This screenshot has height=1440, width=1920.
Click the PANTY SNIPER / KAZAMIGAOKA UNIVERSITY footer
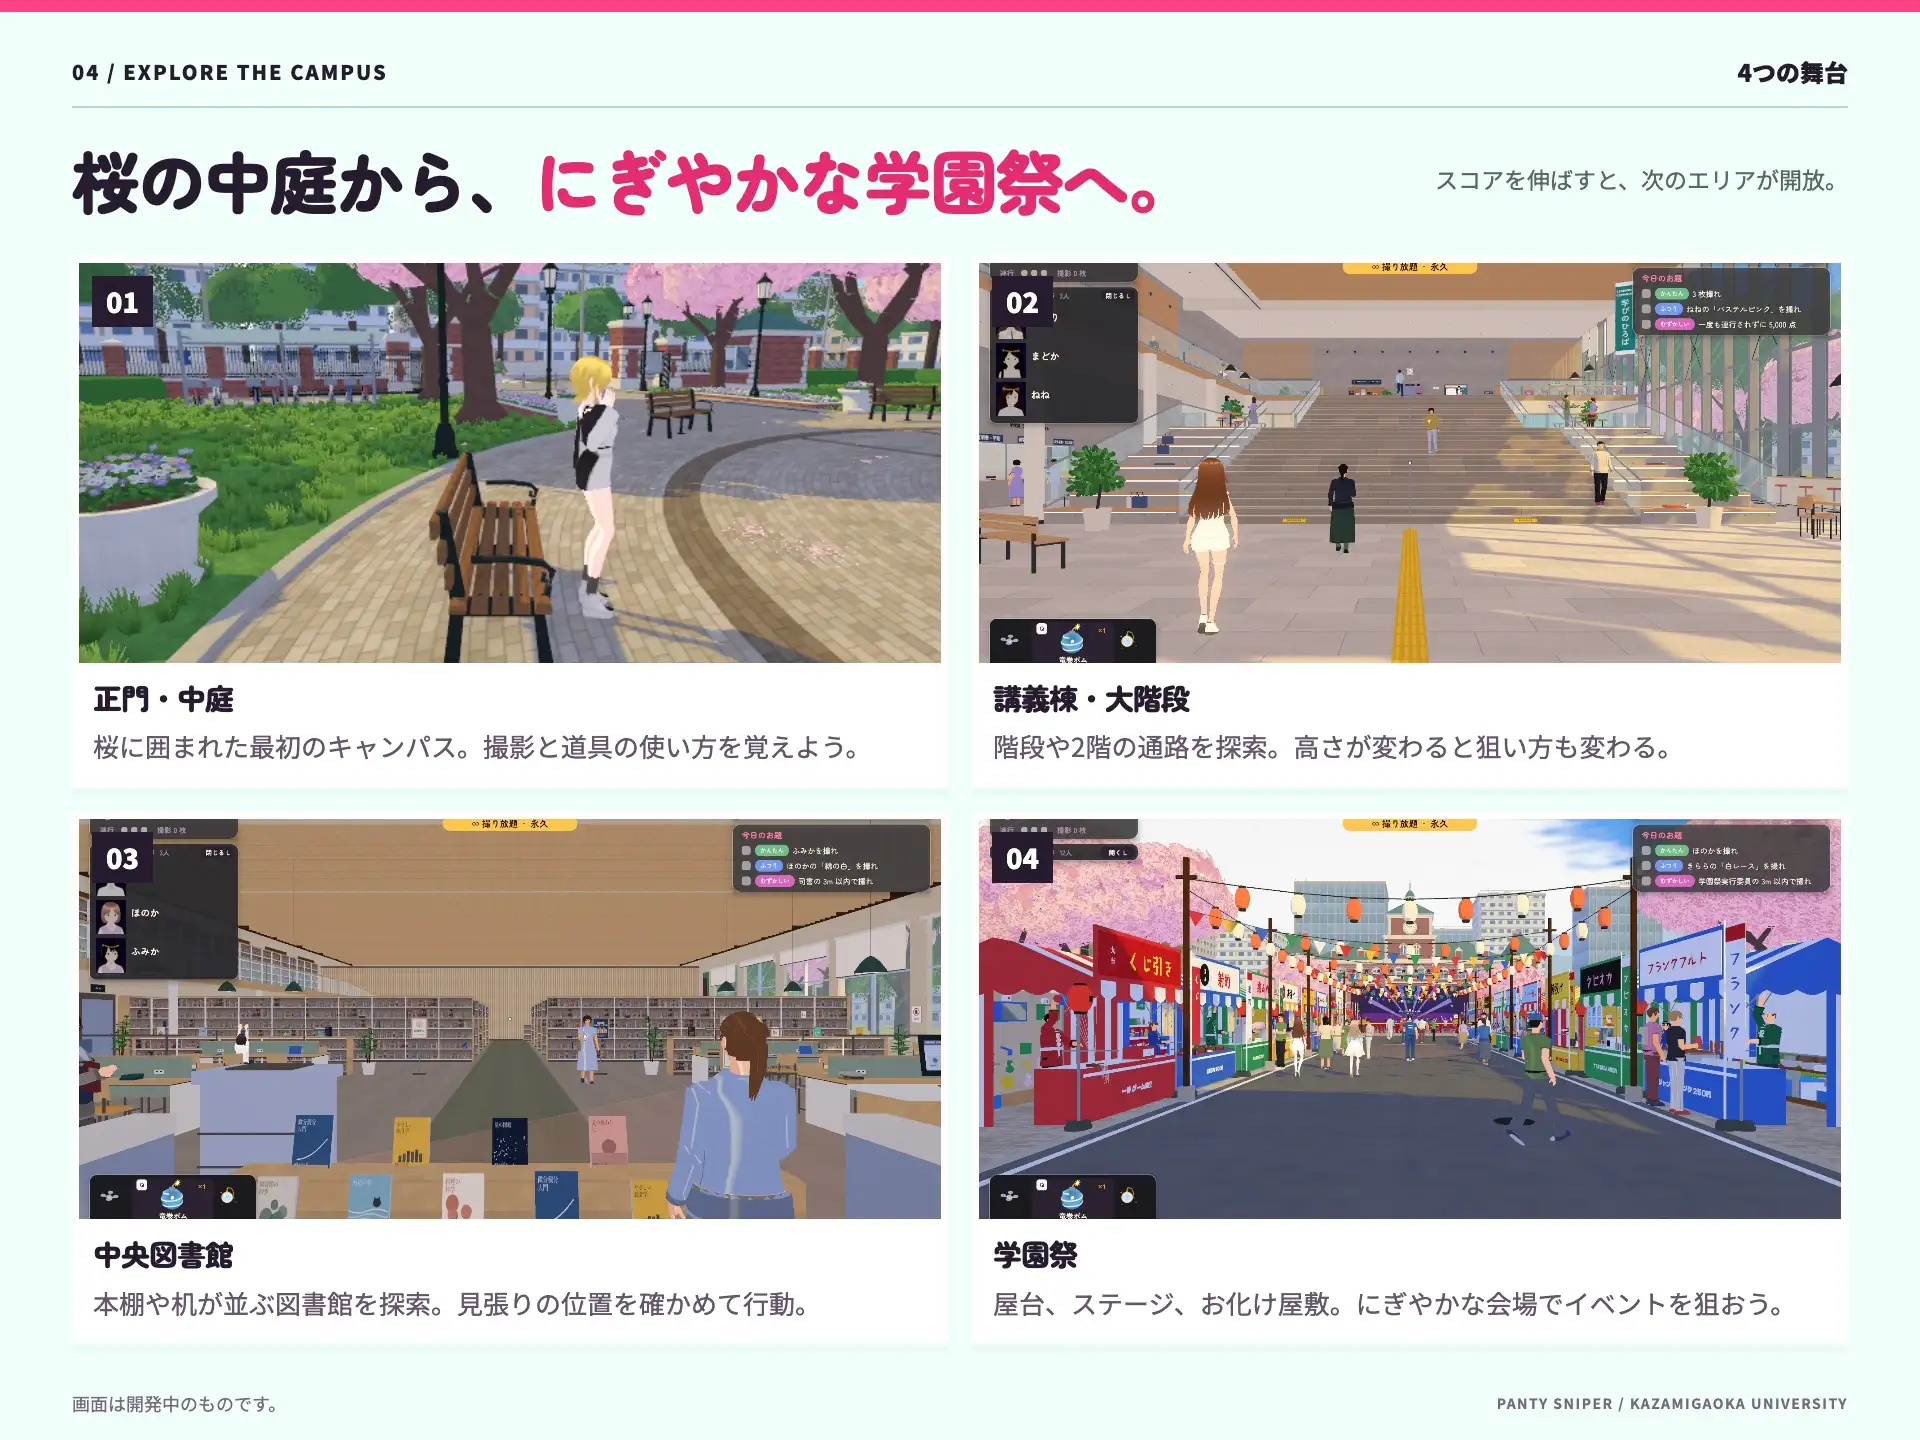tap(1672, 1404)
